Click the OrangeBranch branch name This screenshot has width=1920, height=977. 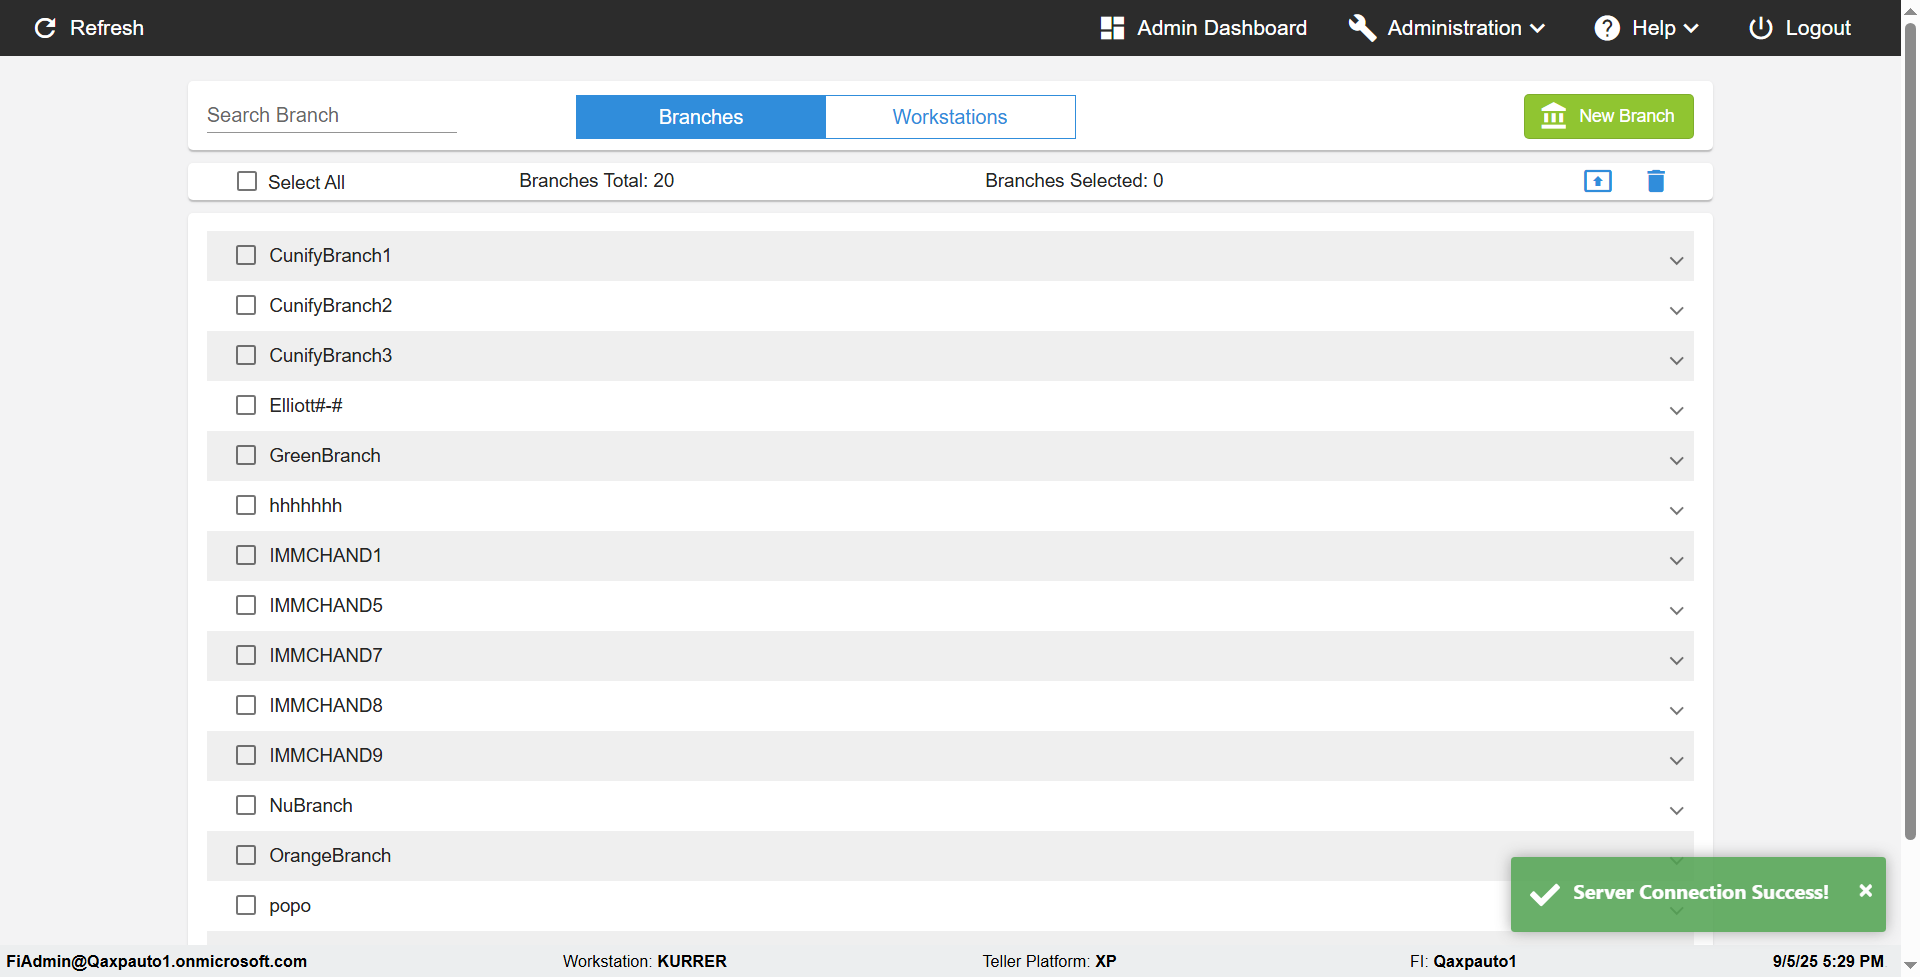click(330, 855)
